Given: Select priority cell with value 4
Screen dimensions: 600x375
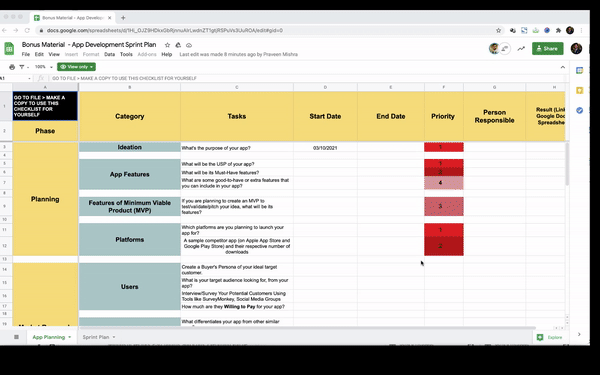Looking at the screenshot, I should [x=443, y=183].
